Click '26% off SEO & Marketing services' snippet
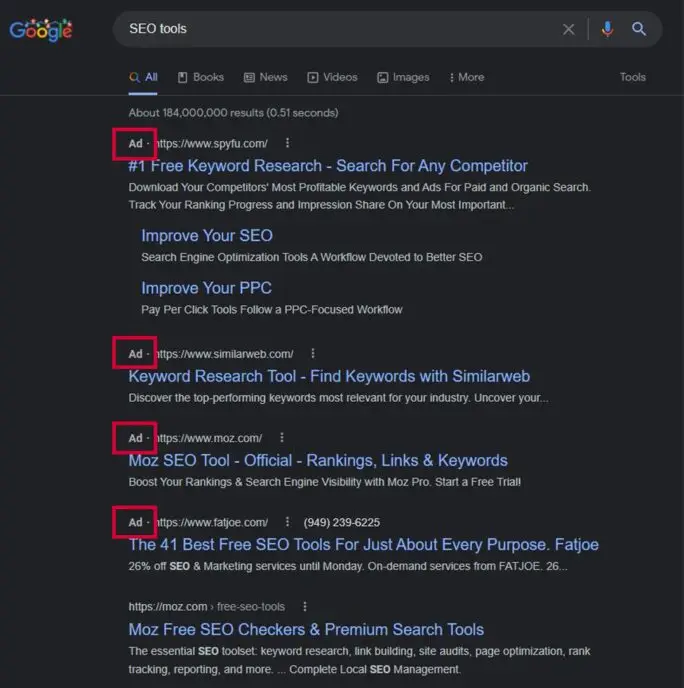Image resolution: width=684 pixels, height=688 pixels. click(x=348, y=566)
